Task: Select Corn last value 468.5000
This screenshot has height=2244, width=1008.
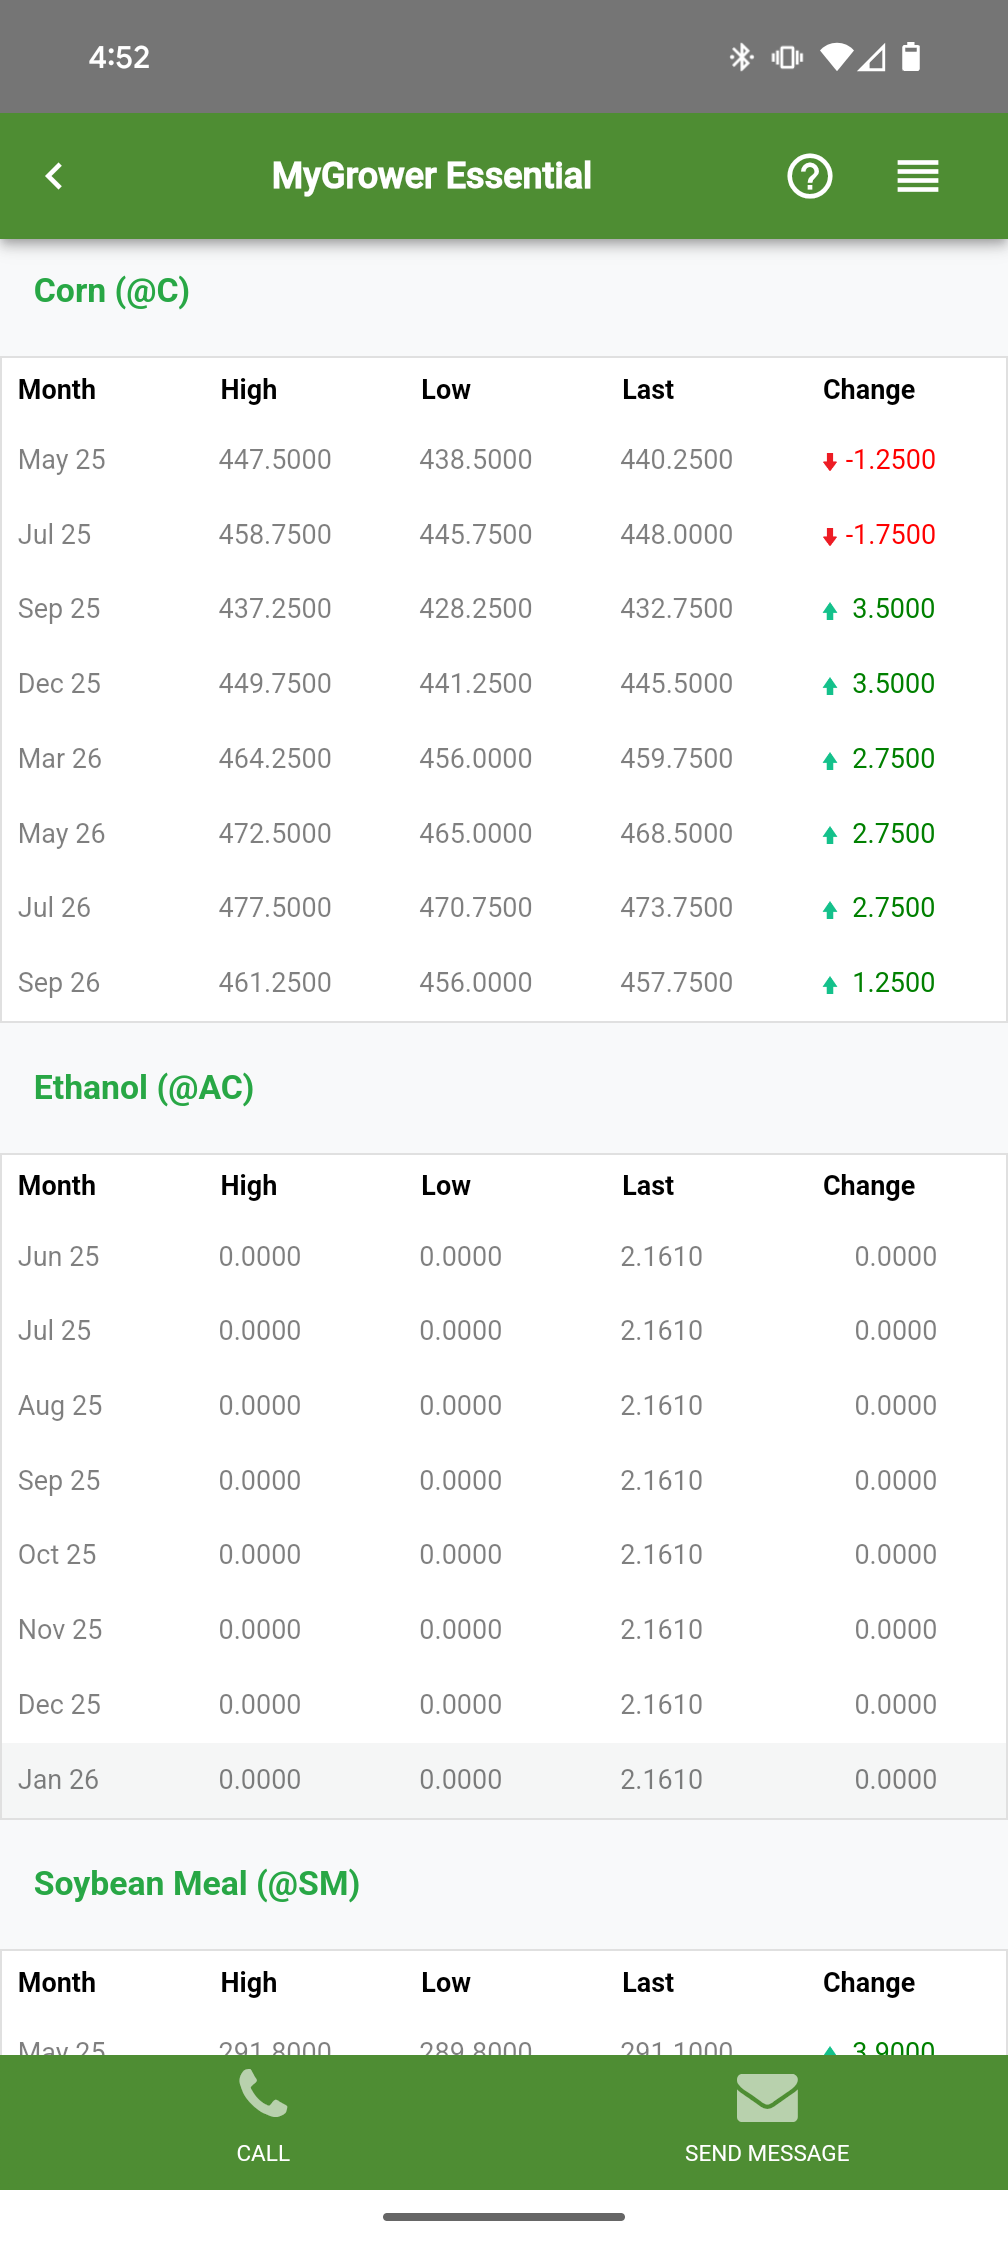Action: pyautogui.click(x=677, y=833)
